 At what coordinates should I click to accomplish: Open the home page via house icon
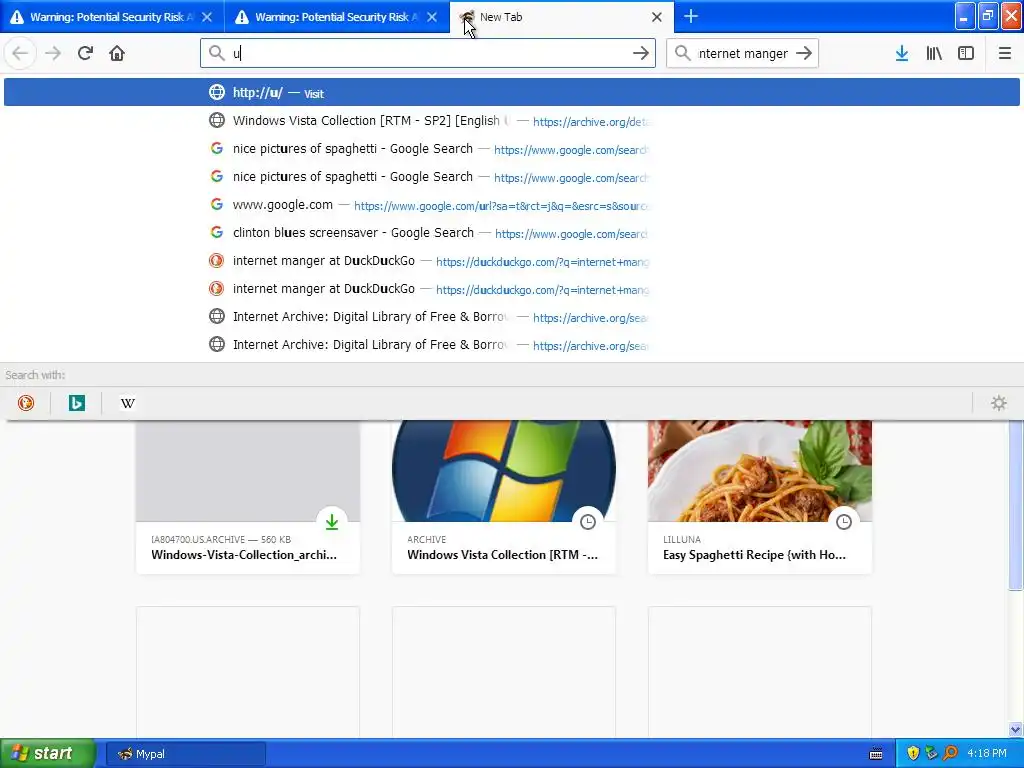coord(117,53)
